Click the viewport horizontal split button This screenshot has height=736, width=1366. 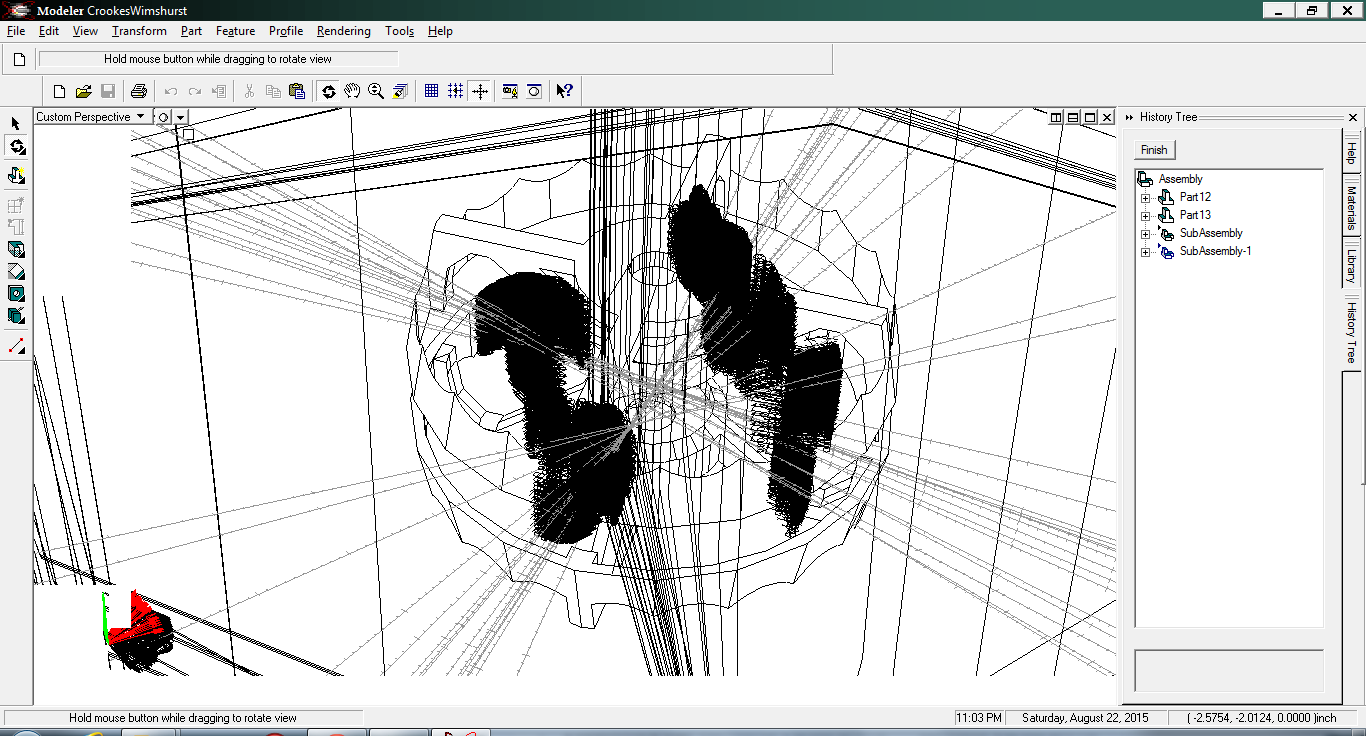pyautogui.click(x=1072, y=117)
